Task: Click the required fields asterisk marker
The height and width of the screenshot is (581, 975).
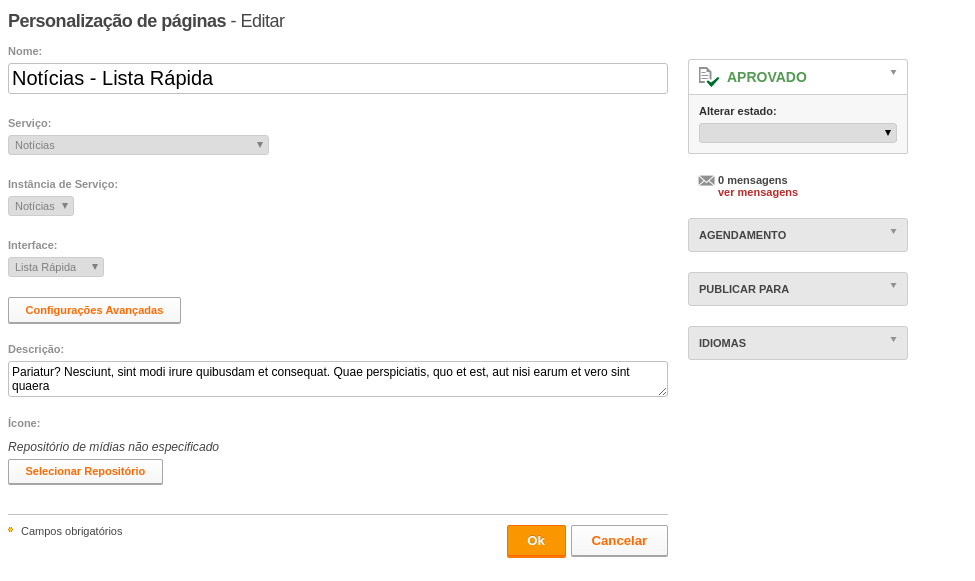Action: click(x=11, y=530)
